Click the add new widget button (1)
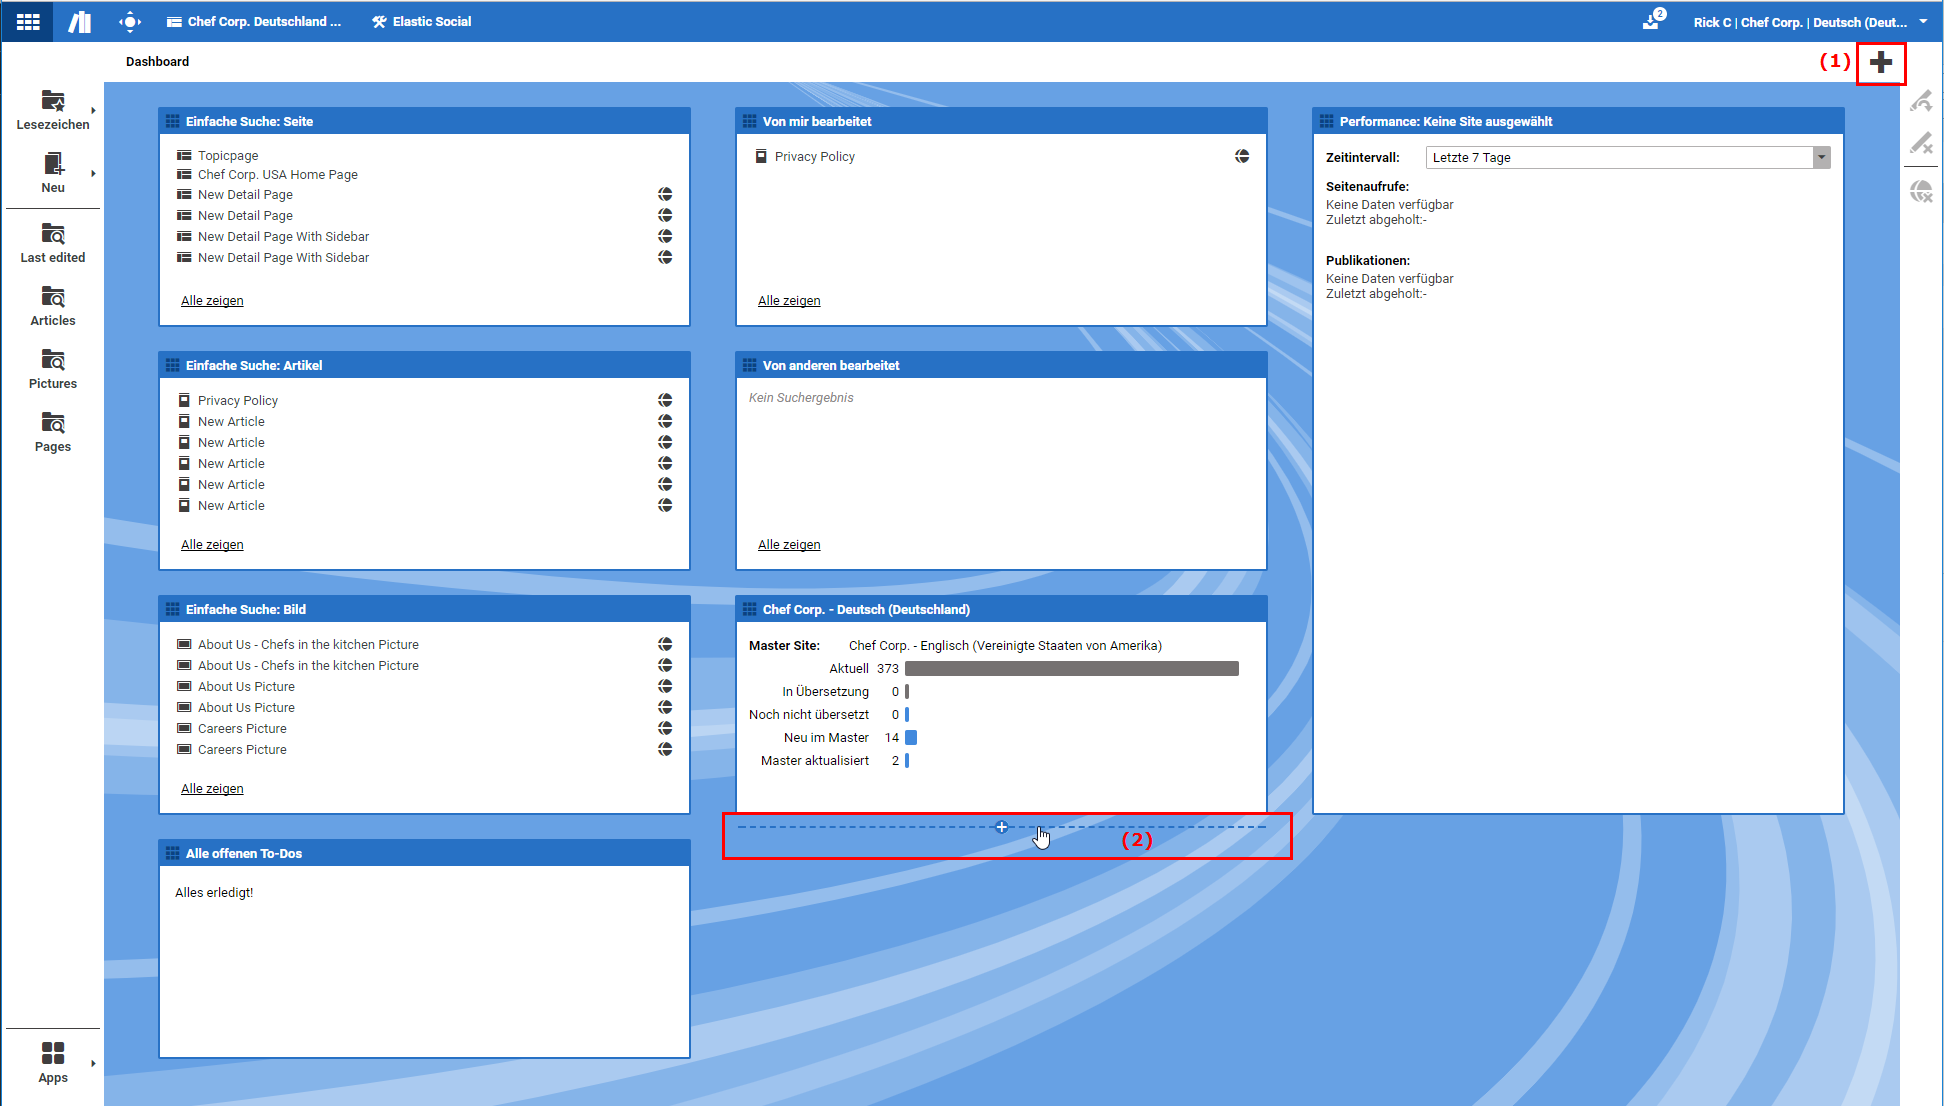 pyautogui.click(x=1881, y=61)
